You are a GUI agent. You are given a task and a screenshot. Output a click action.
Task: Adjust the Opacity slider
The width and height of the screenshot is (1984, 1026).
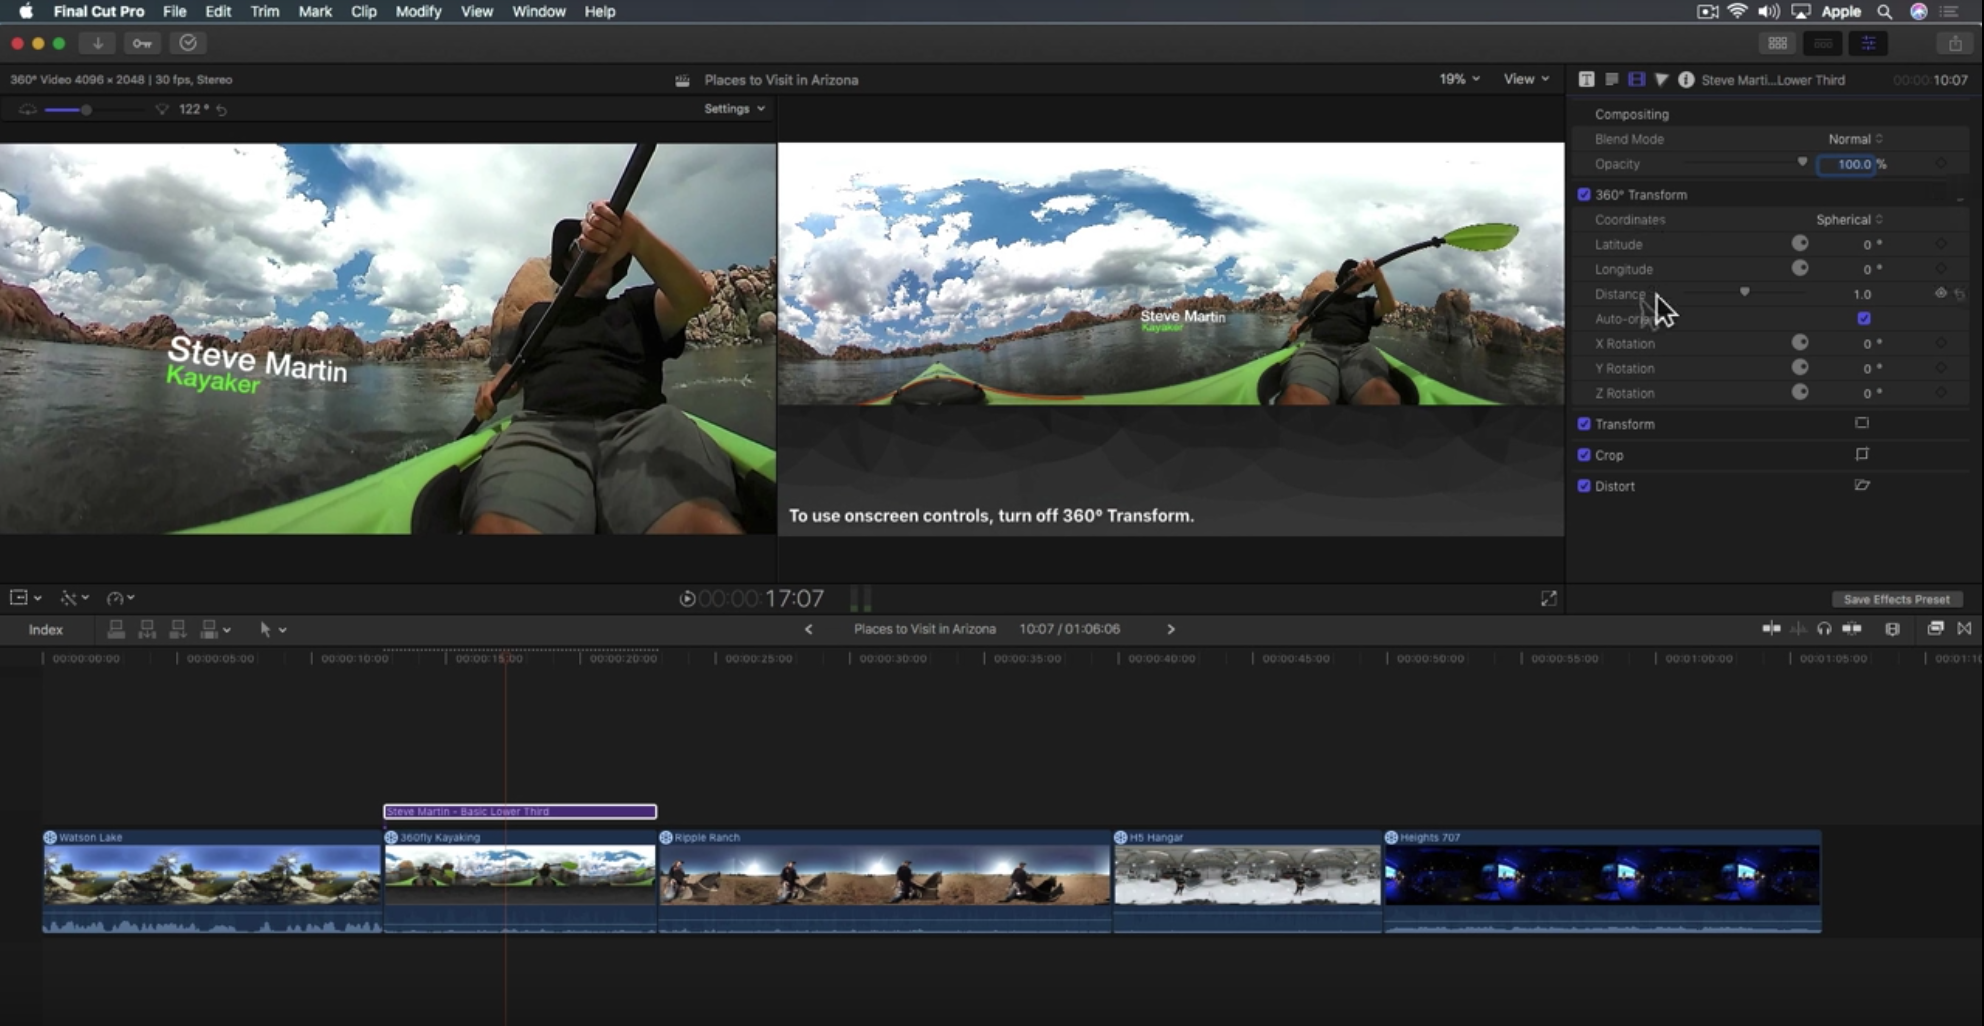pos(1745,163)
